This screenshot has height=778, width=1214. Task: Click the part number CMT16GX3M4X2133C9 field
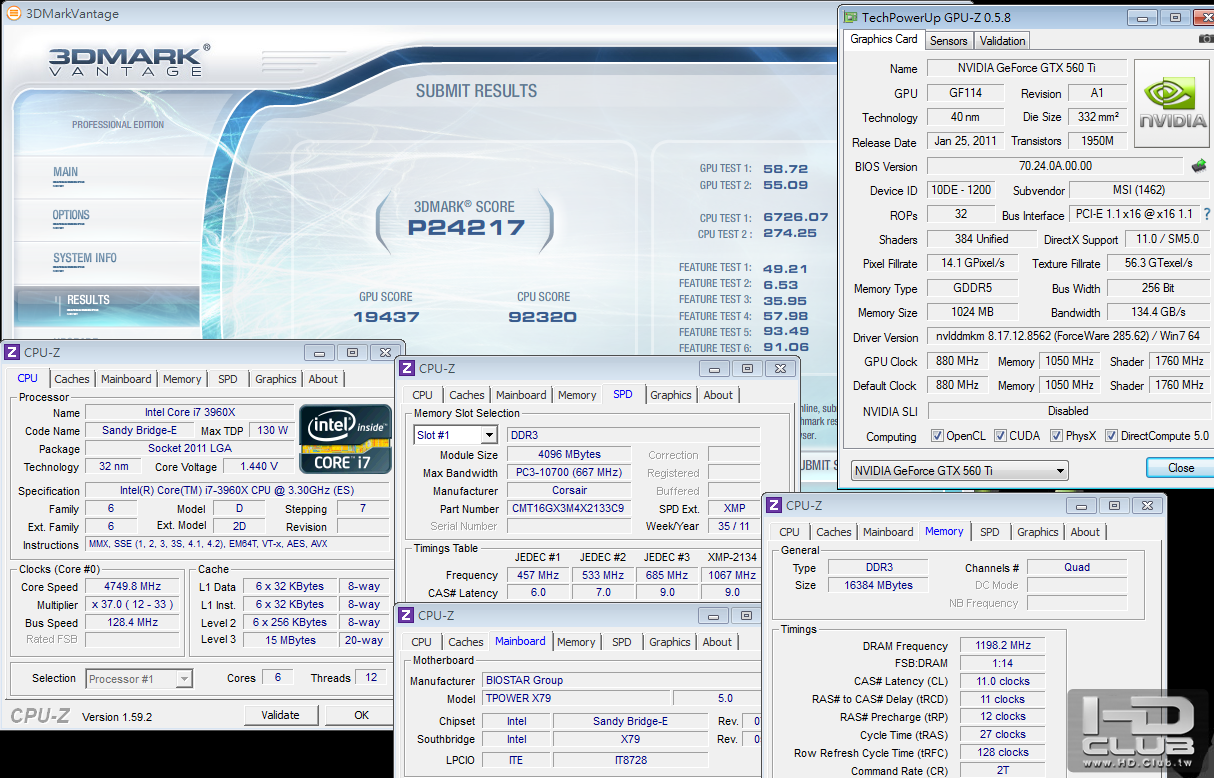569,509
